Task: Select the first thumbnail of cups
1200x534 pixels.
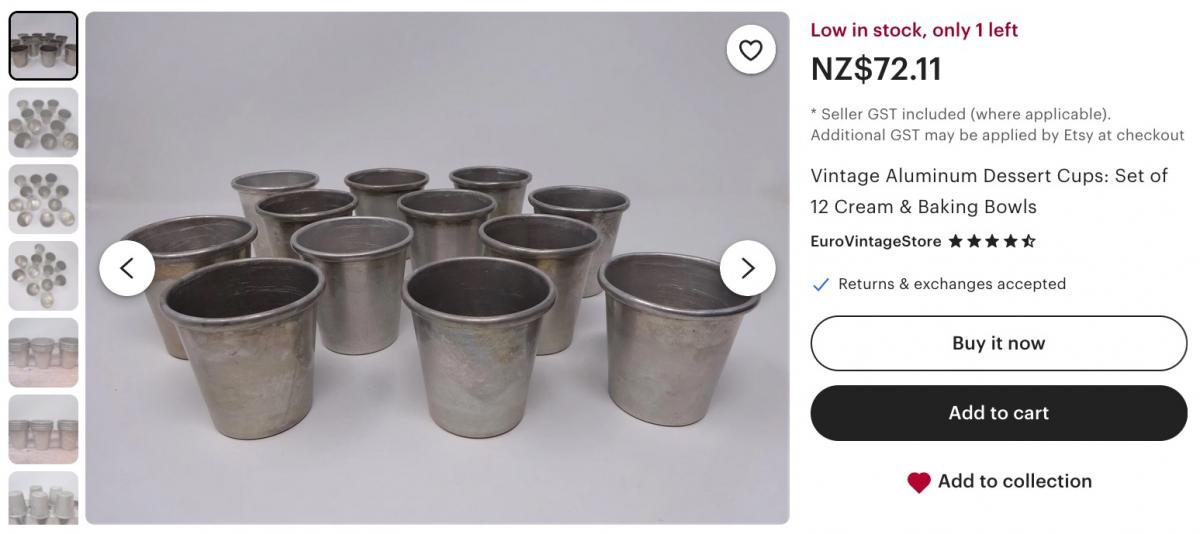Action: pyautogui.click(x=43, y=46)
